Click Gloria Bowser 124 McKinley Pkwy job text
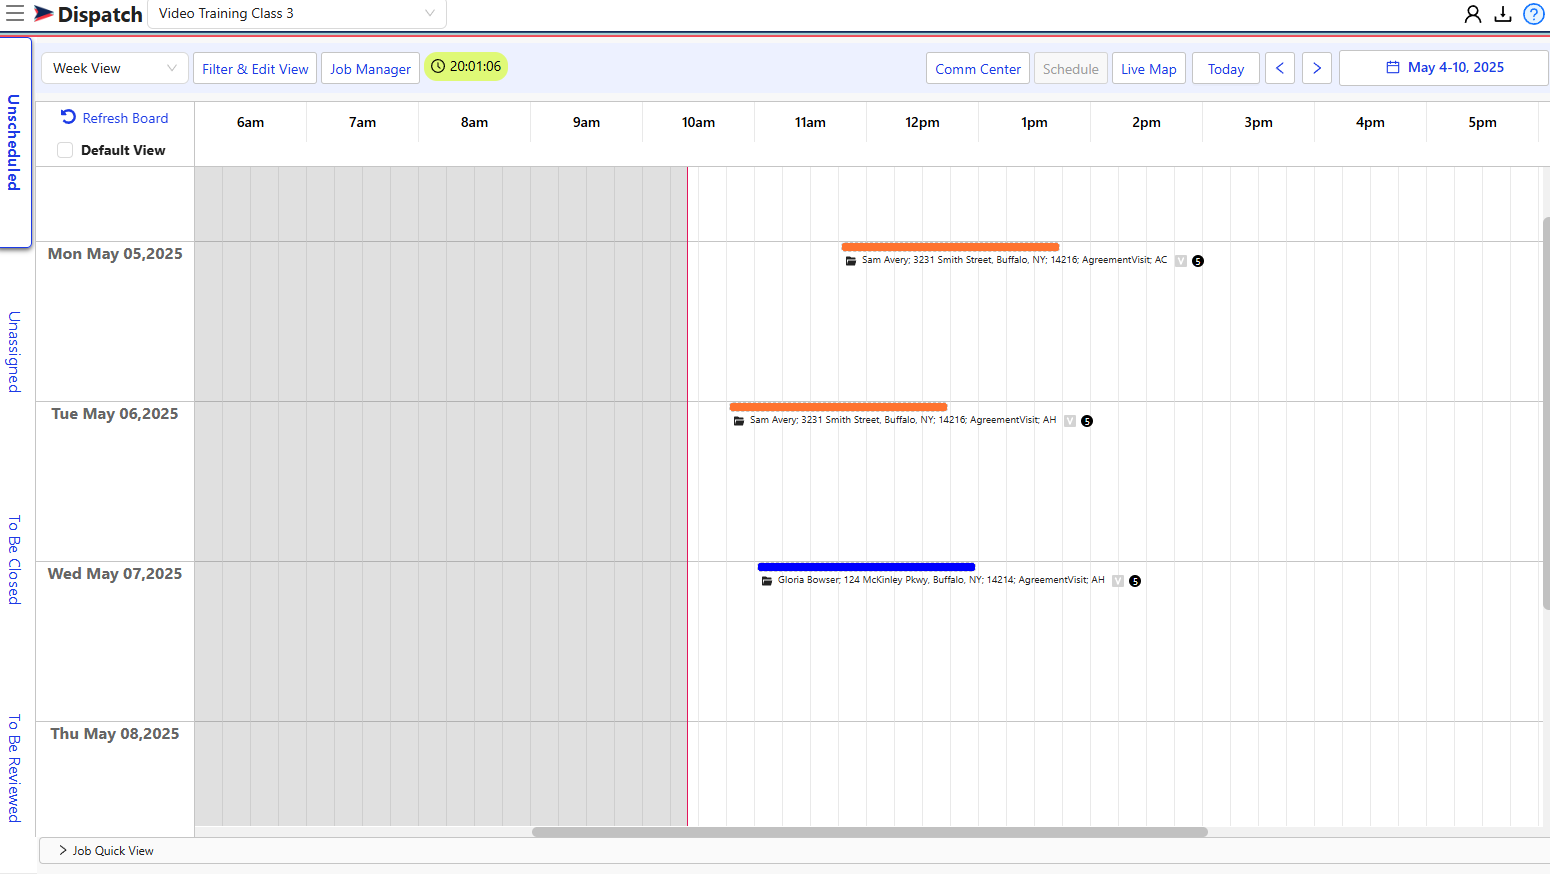Viewport: 1550px width, 879px height. (941, 580)
